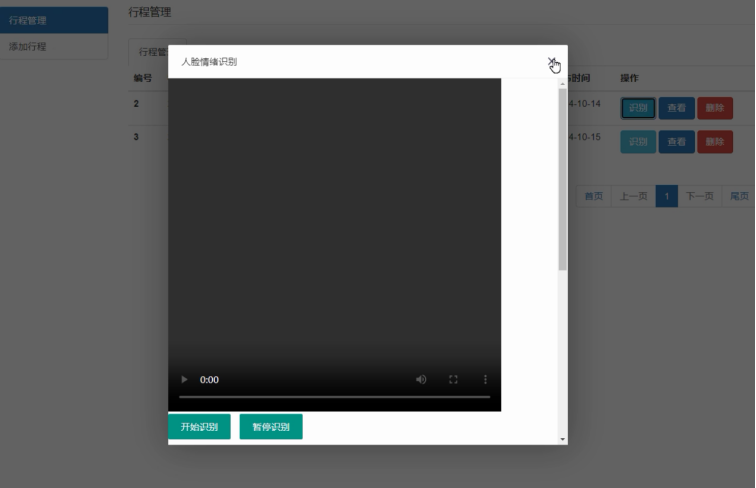The height and width of the screenshot is (488, 756).
Task: Click 查看 button for row 2
Action: coord(676,108)
